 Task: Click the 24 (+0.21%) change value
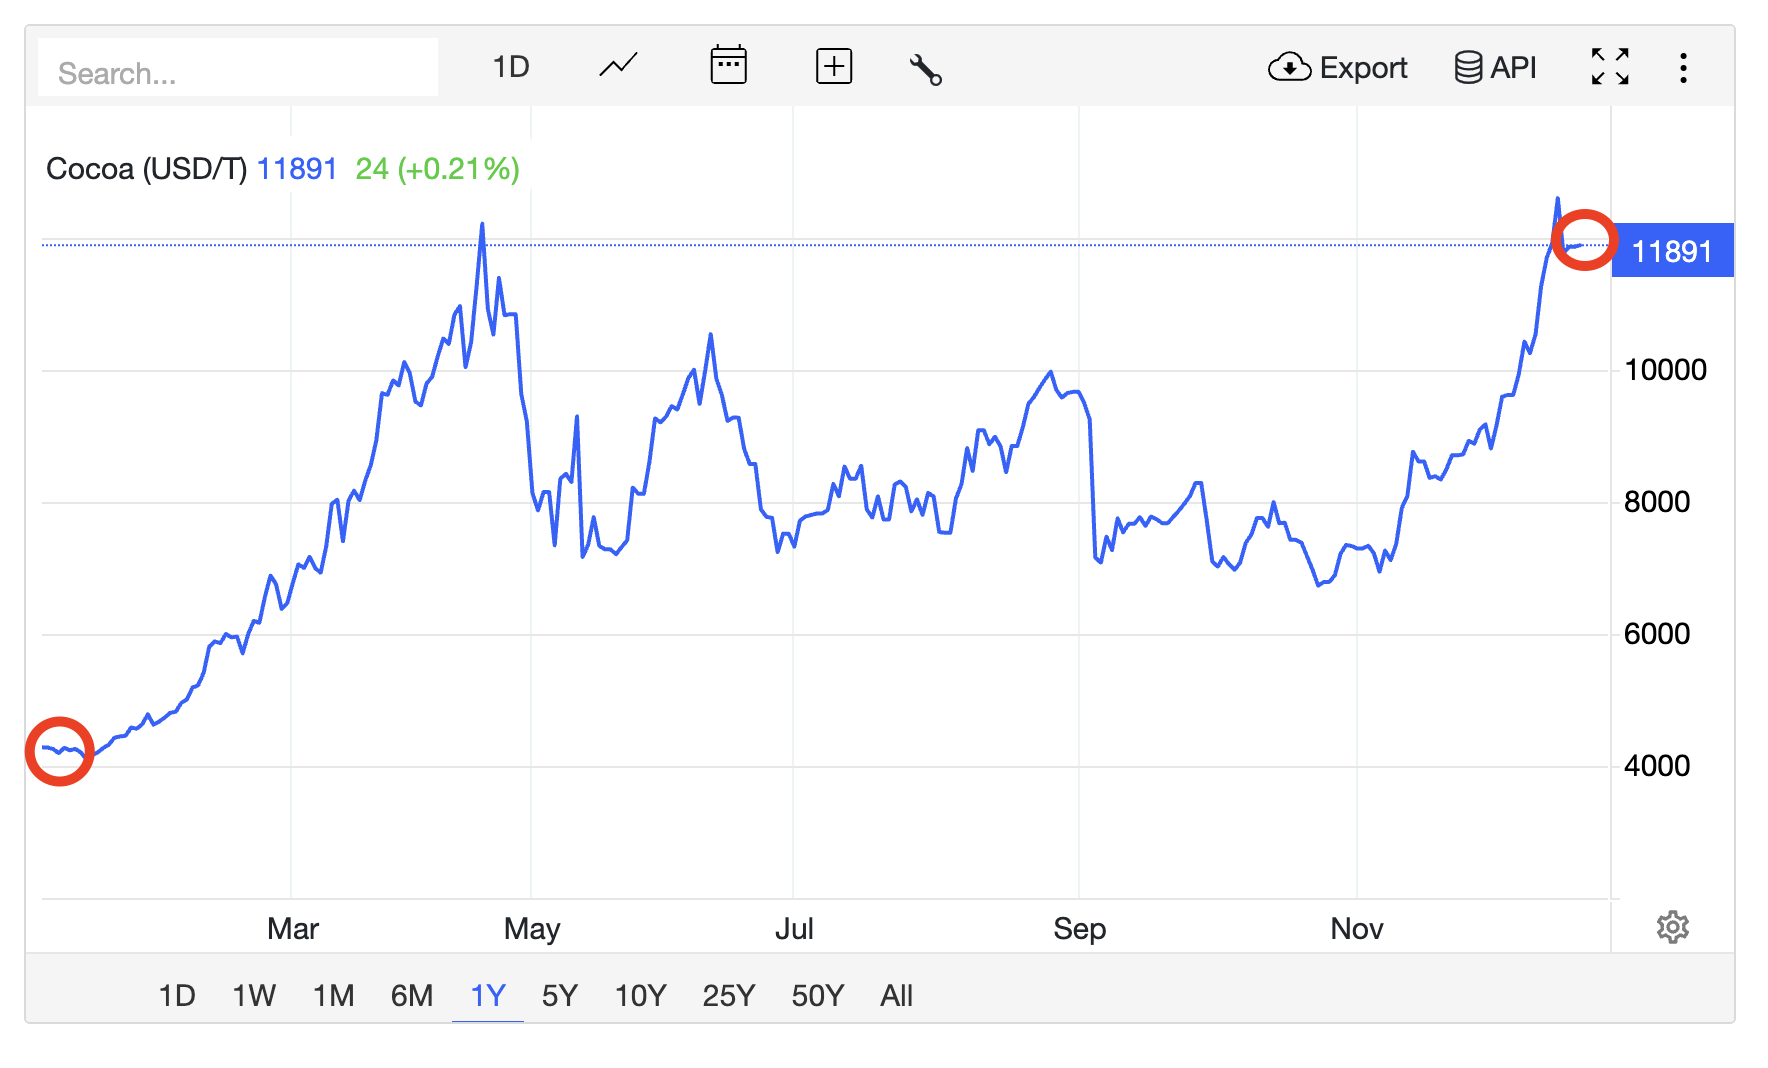(438, 169)
